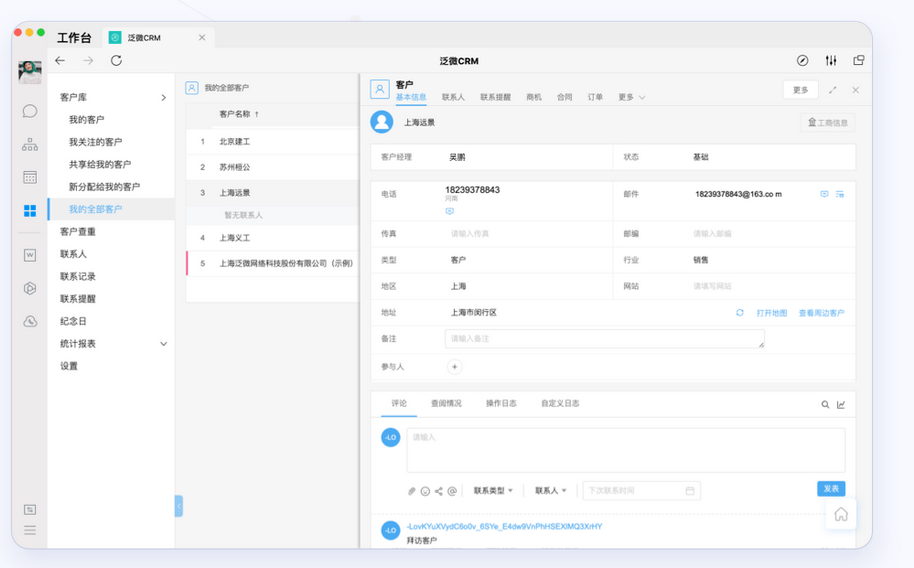Click the compass icon in top bar
This screenshot has width=914, height=568.
coord(802,61)
